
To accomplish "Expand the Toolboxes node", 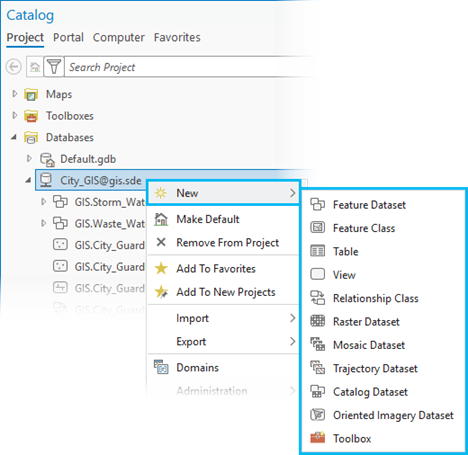I will point(14,115).
